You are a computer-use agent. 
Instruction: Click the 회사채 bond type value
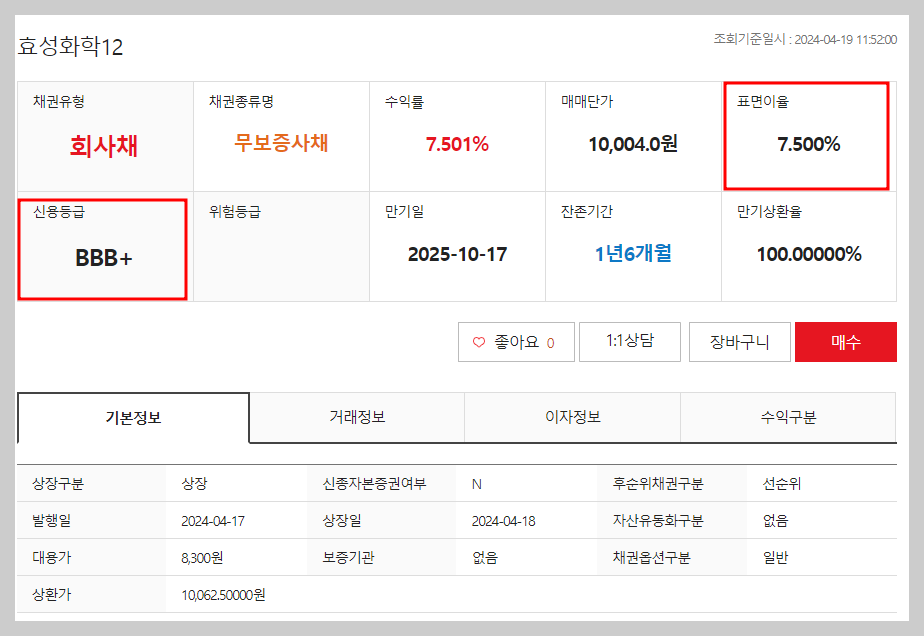[104, 146]
